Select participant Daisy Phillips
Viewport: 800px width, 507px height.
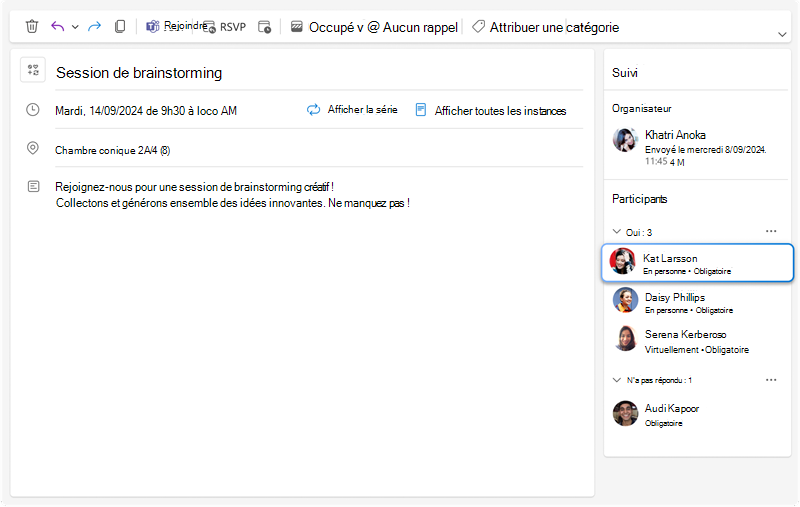point(697,302)
